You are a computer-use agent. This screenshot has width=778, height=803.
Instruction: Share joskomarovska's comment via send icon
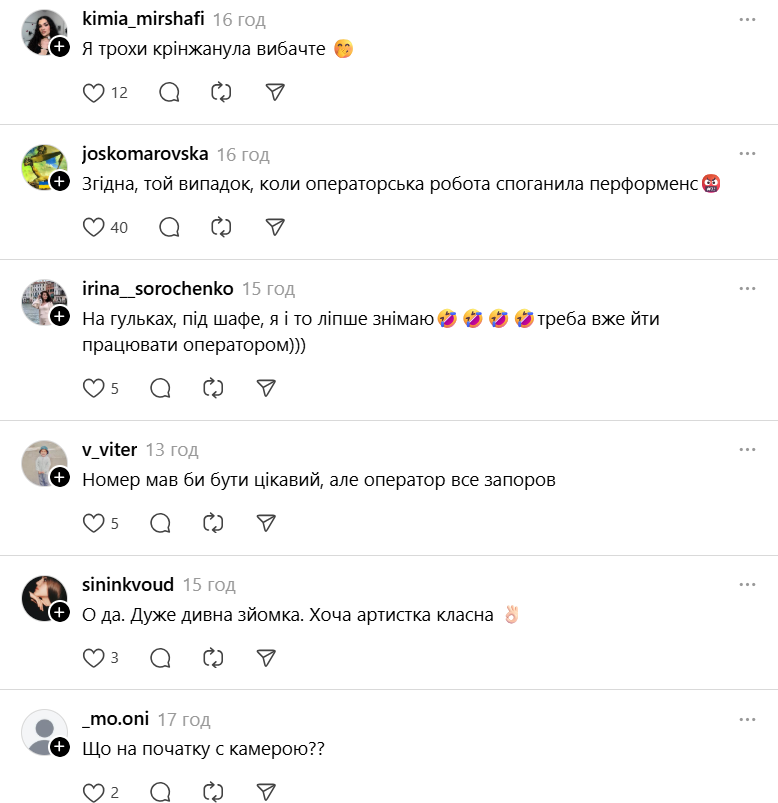(275, 227)
